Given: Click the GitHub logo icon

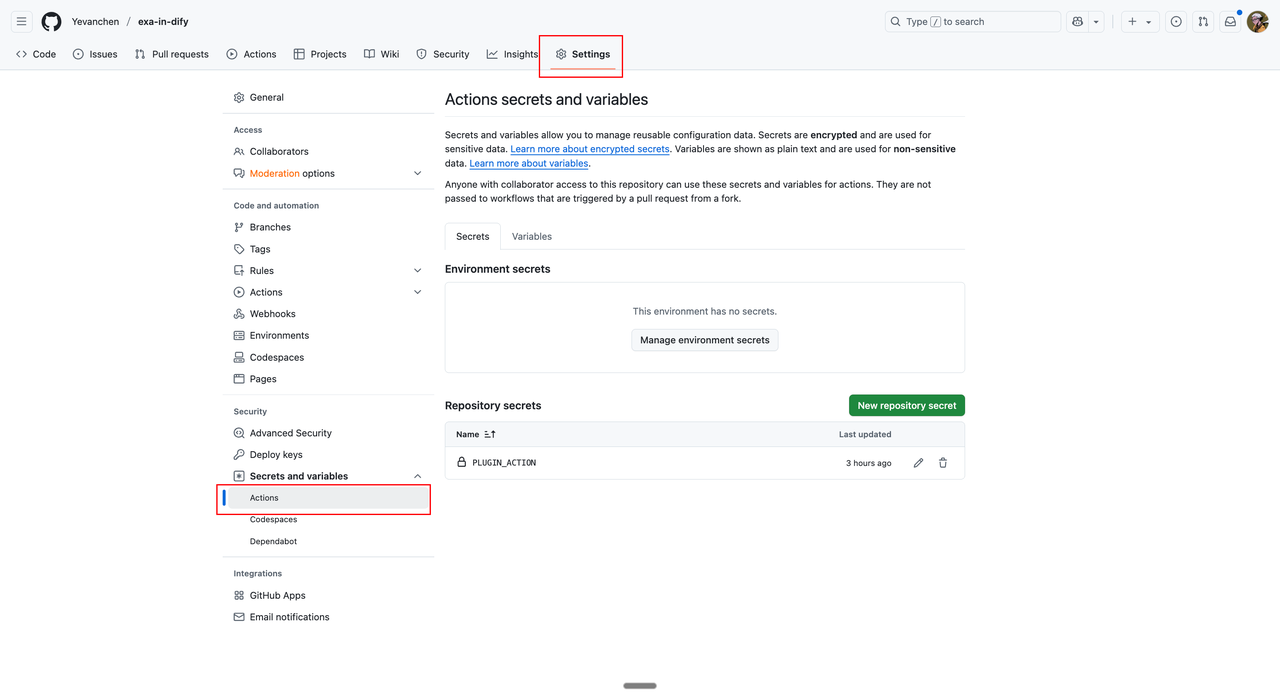Looking at the screenshot, I should [x=51, y=21].
